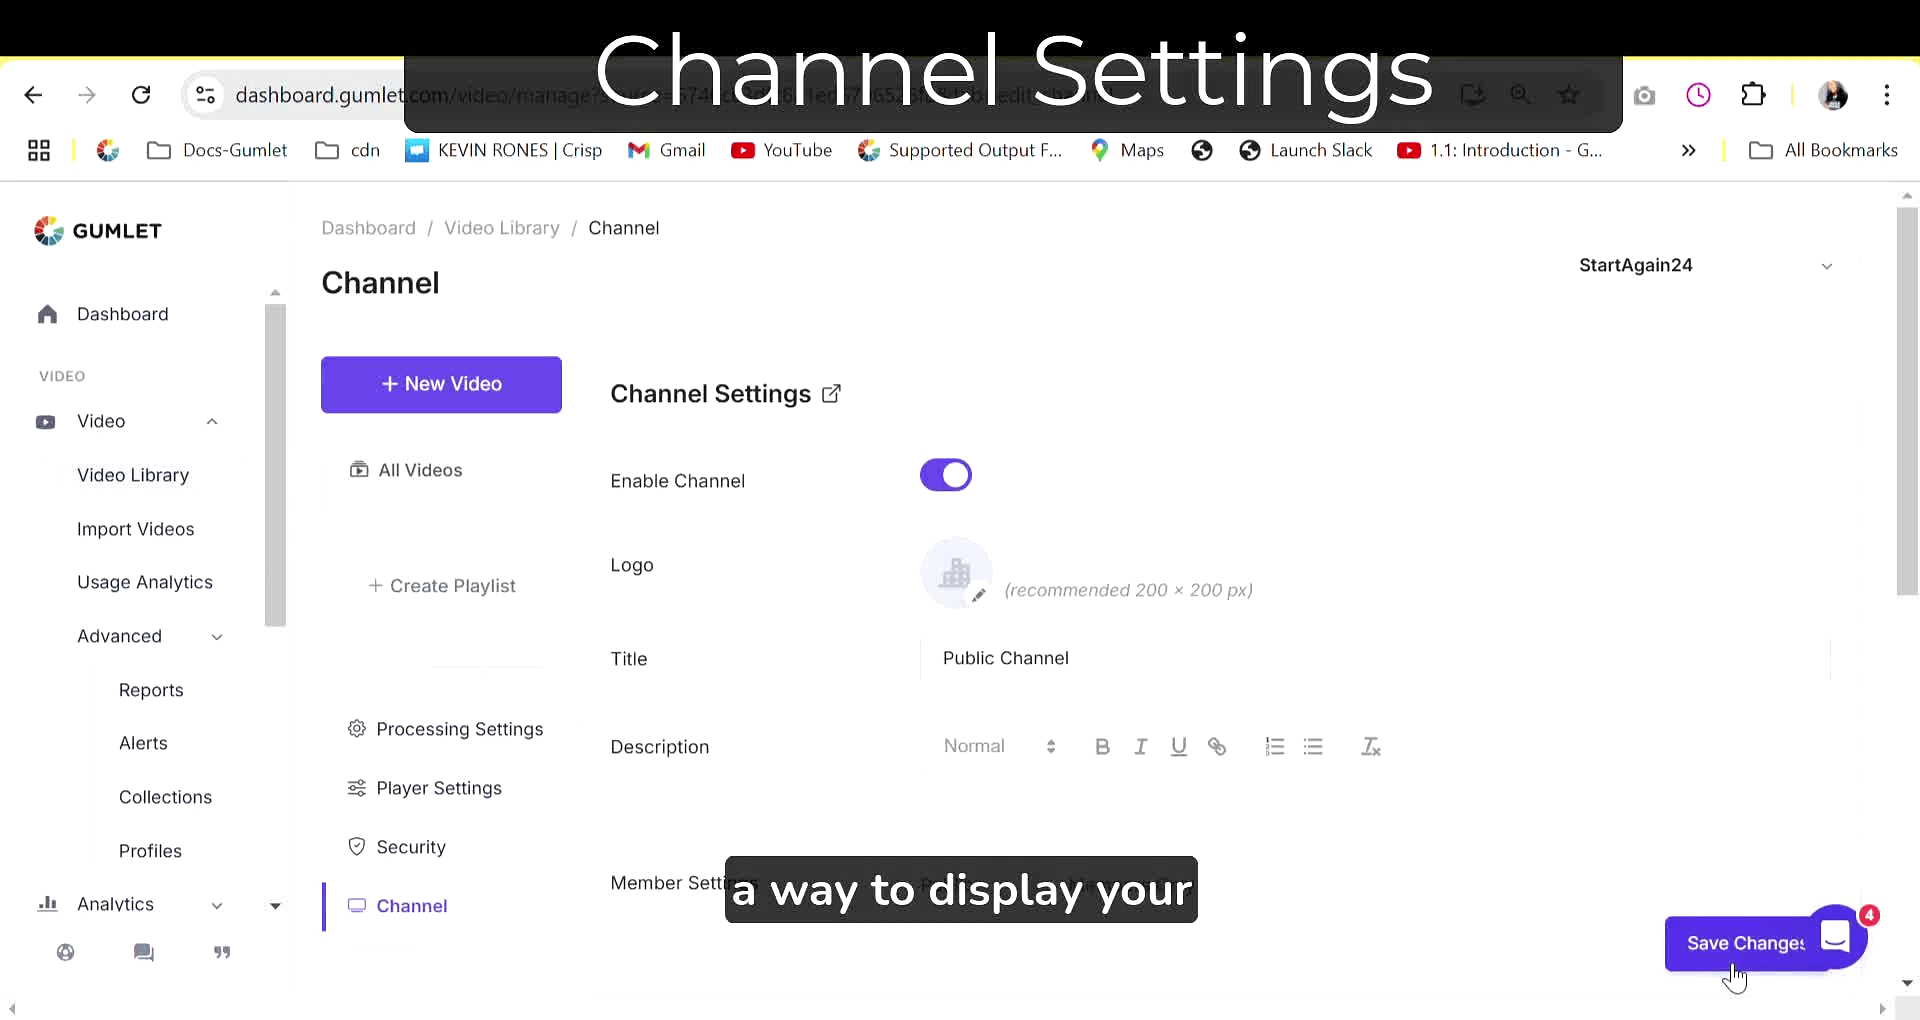Toggle bold formatting in description
Viewport: 1920px width, 1020px height.
(1102, 746)
